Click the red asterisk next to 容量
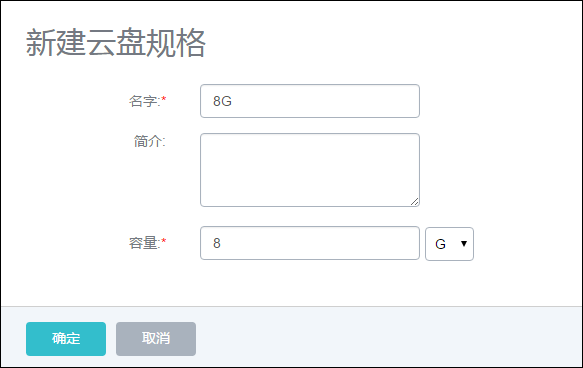This screenshot has height=368, width=583. coord(164,241)
